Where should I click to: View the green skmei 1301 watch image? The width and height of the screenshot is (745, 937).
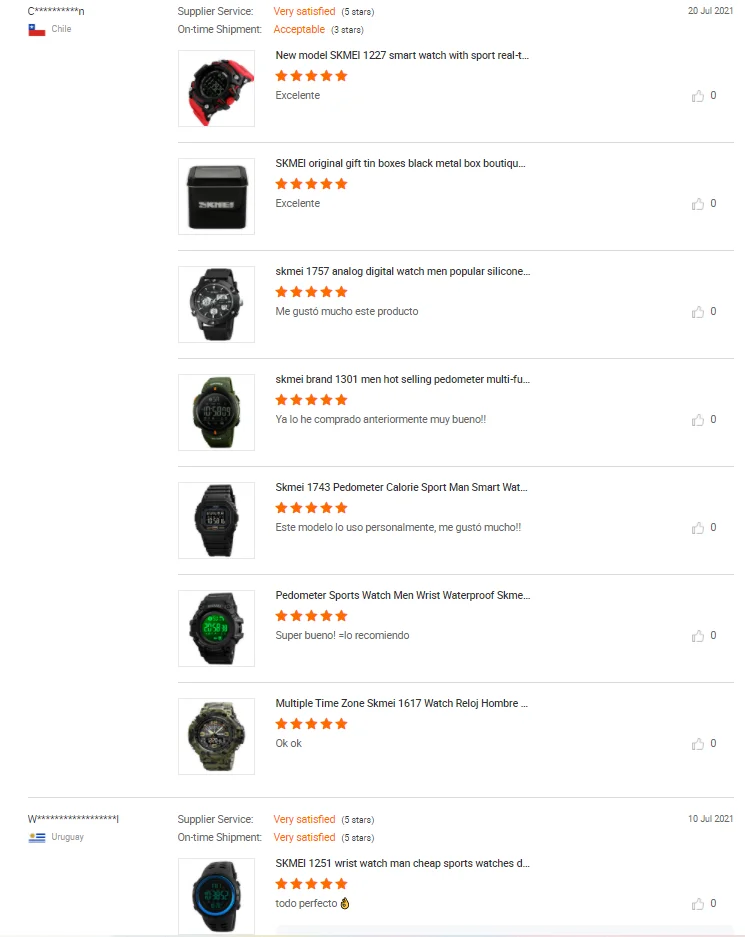point(216,412)
